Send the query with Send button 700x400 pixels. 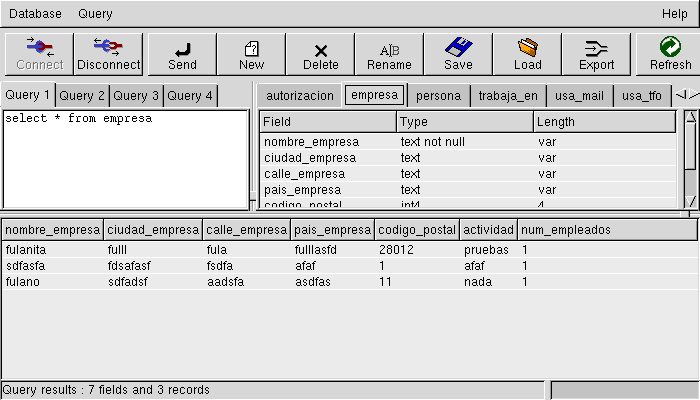pyautogui.click(x=182, y=53)
